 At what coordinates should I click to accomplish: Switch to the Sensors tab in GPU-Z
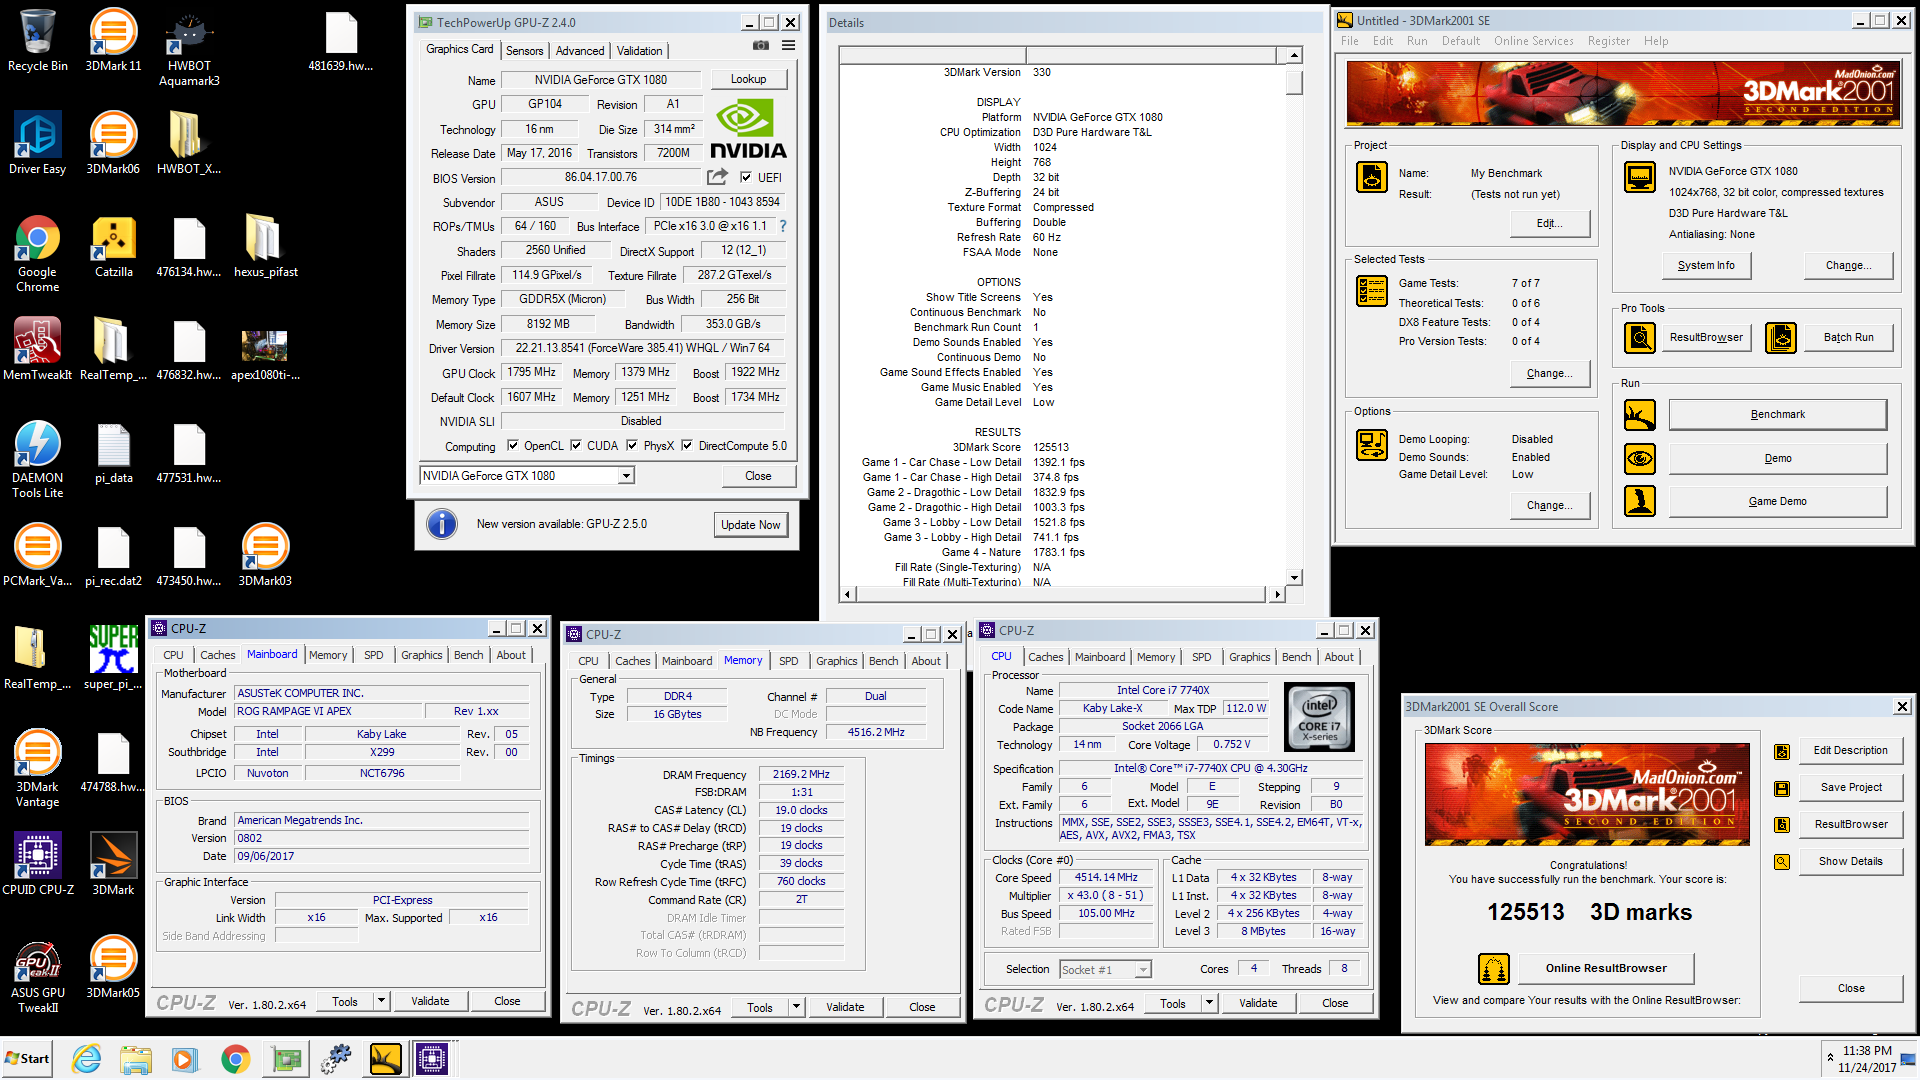point(524,50)
